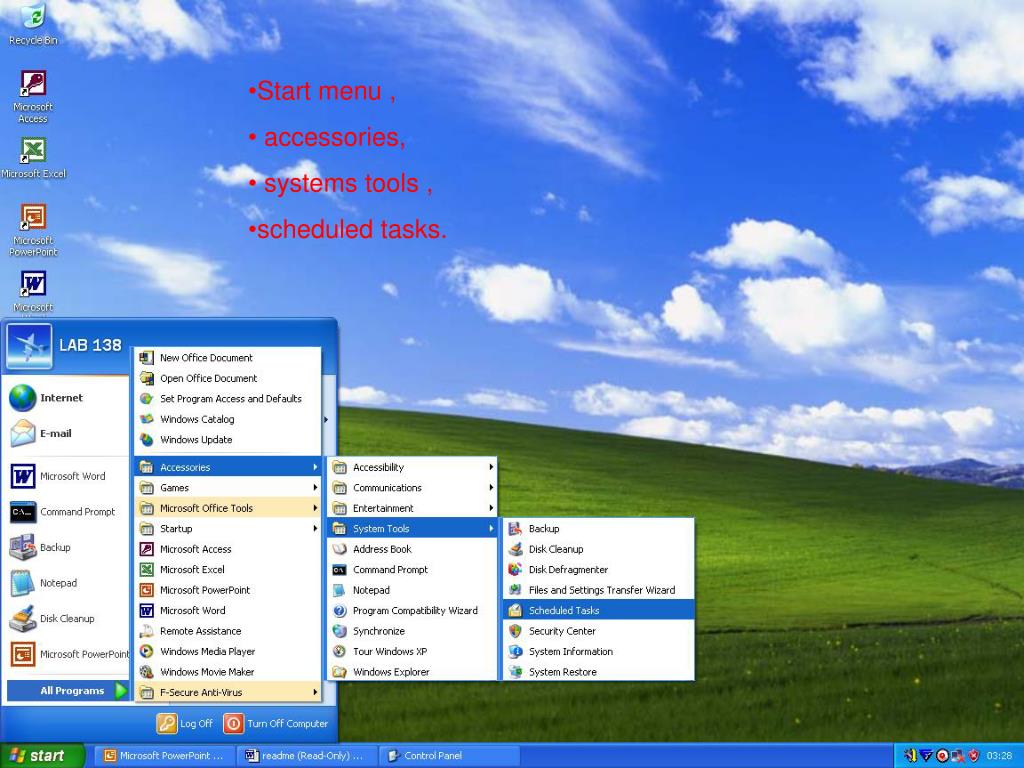
Task: Click the Address Book icon
Action: (x=340, y=549)
